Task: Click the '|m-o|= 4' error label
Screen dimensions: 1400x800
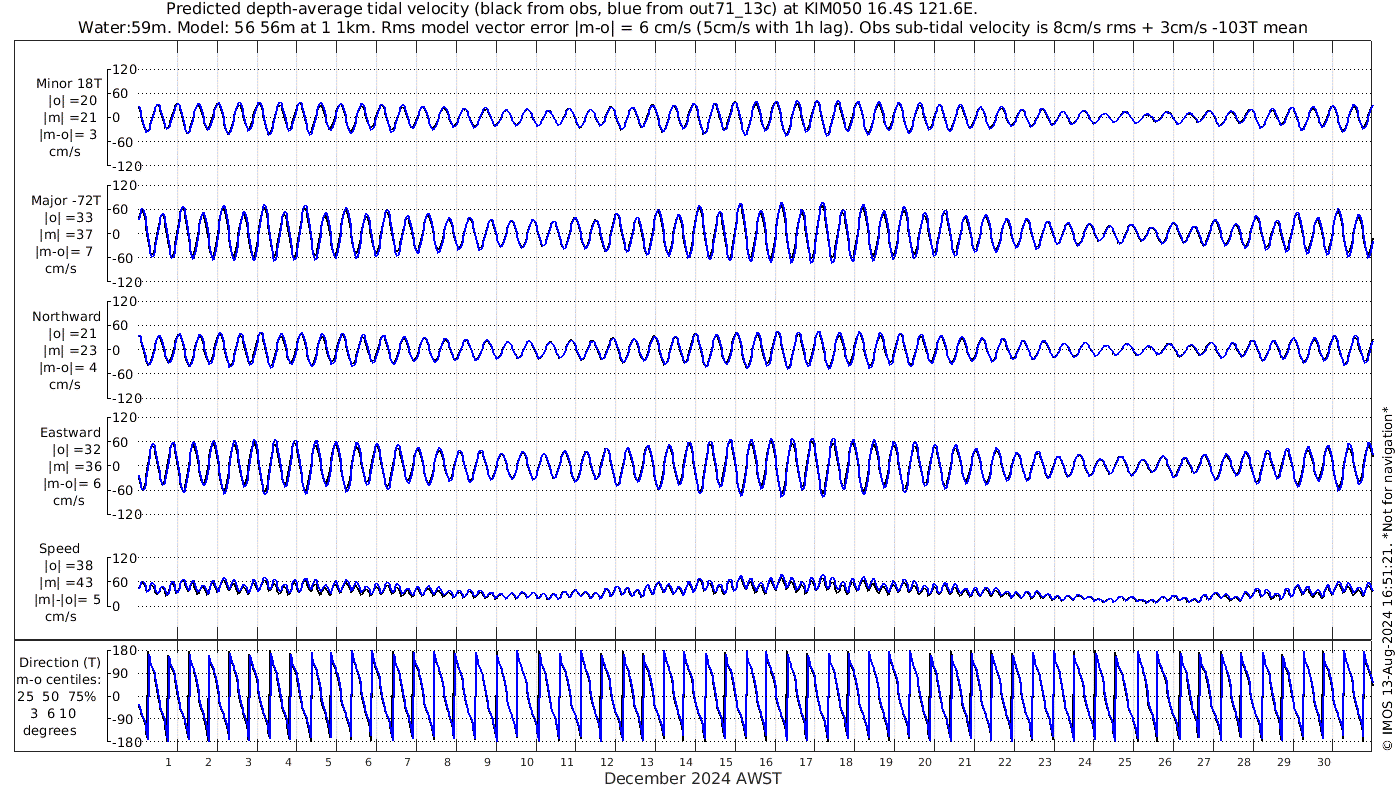Action: pyautogui.click(x=69, y=368)
